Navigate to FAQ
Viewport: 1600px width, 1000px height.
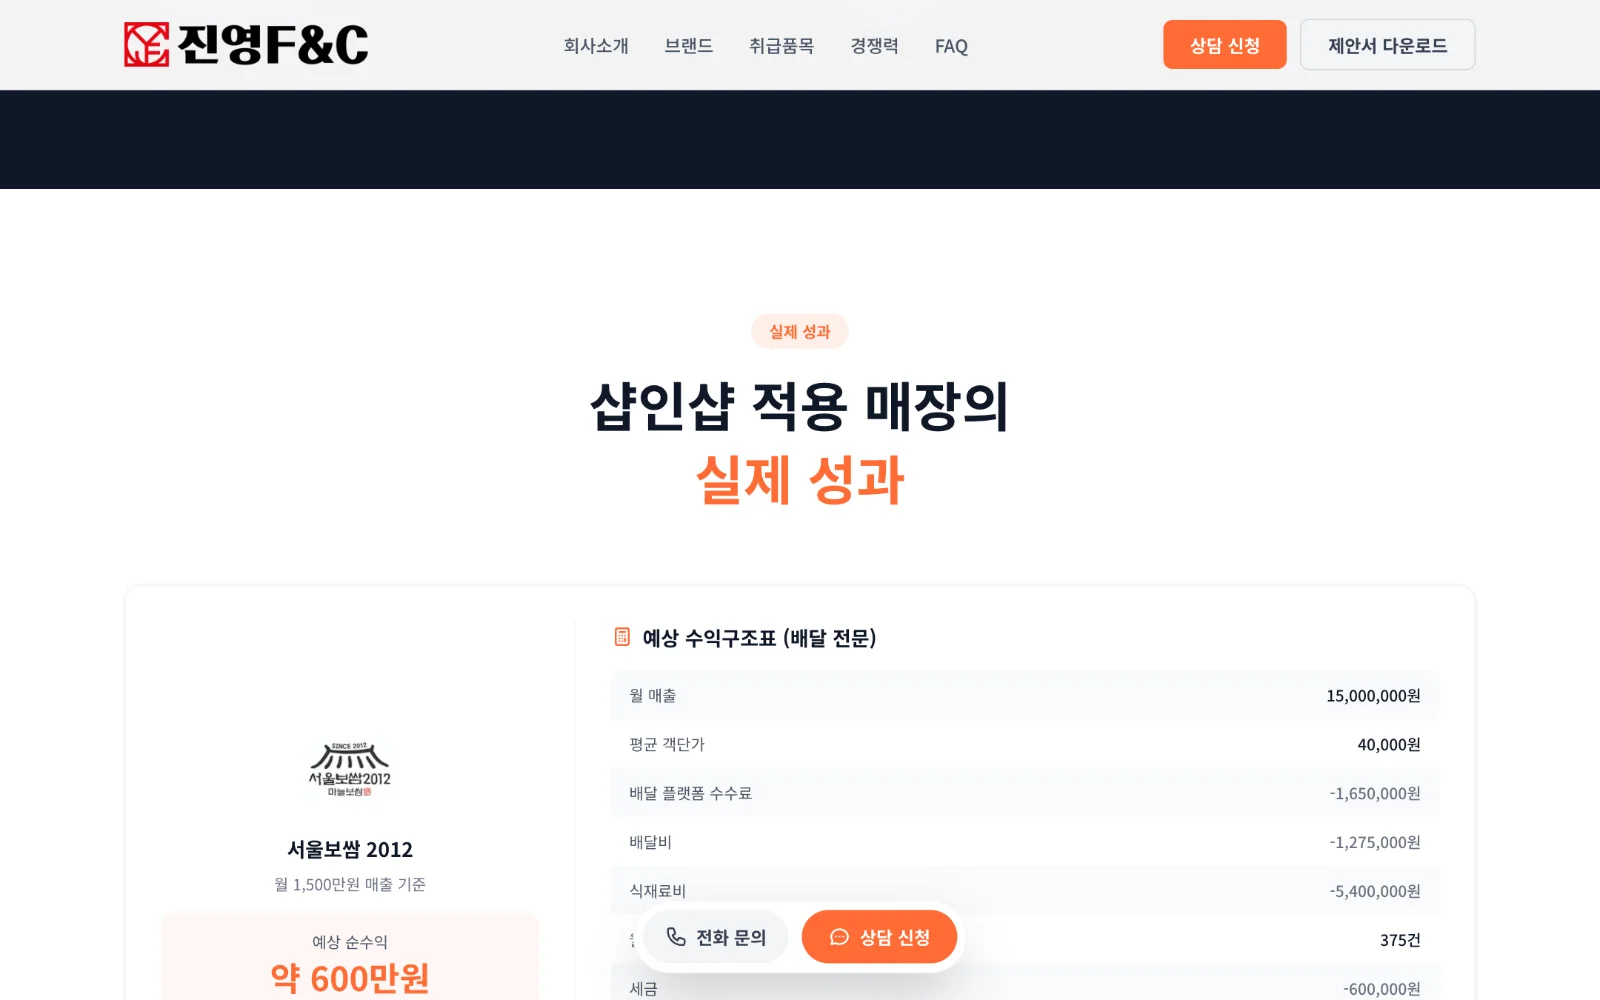coord(951,46)
